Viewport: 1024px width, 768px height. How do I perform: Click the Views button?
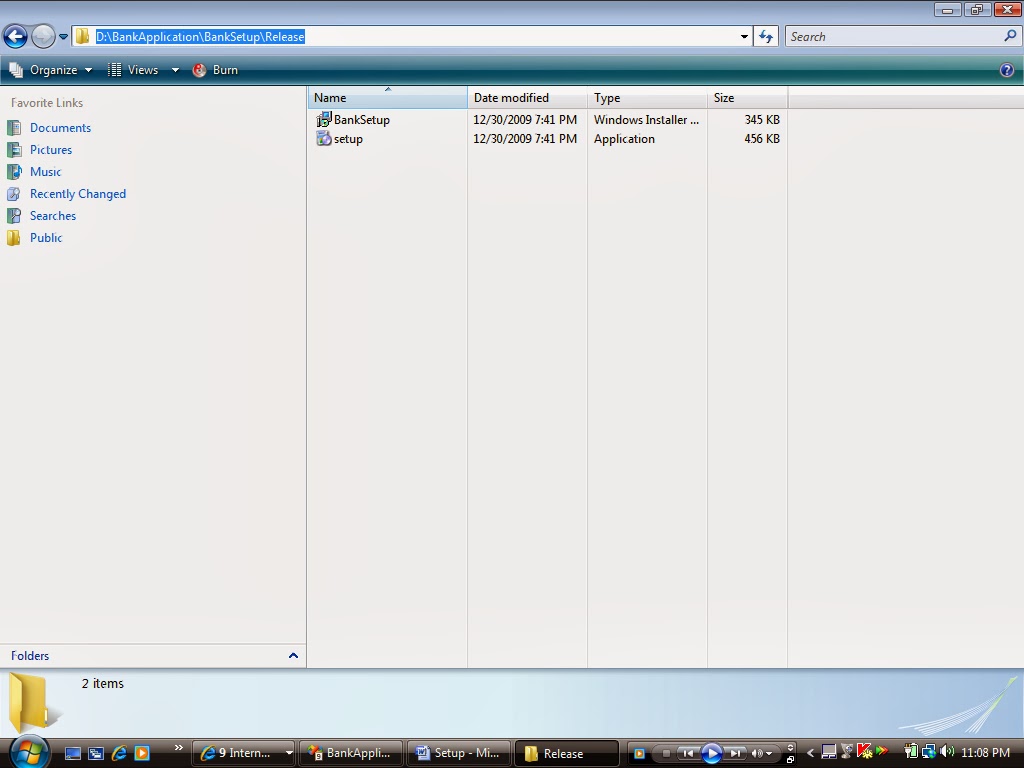(x=133, y=70)
